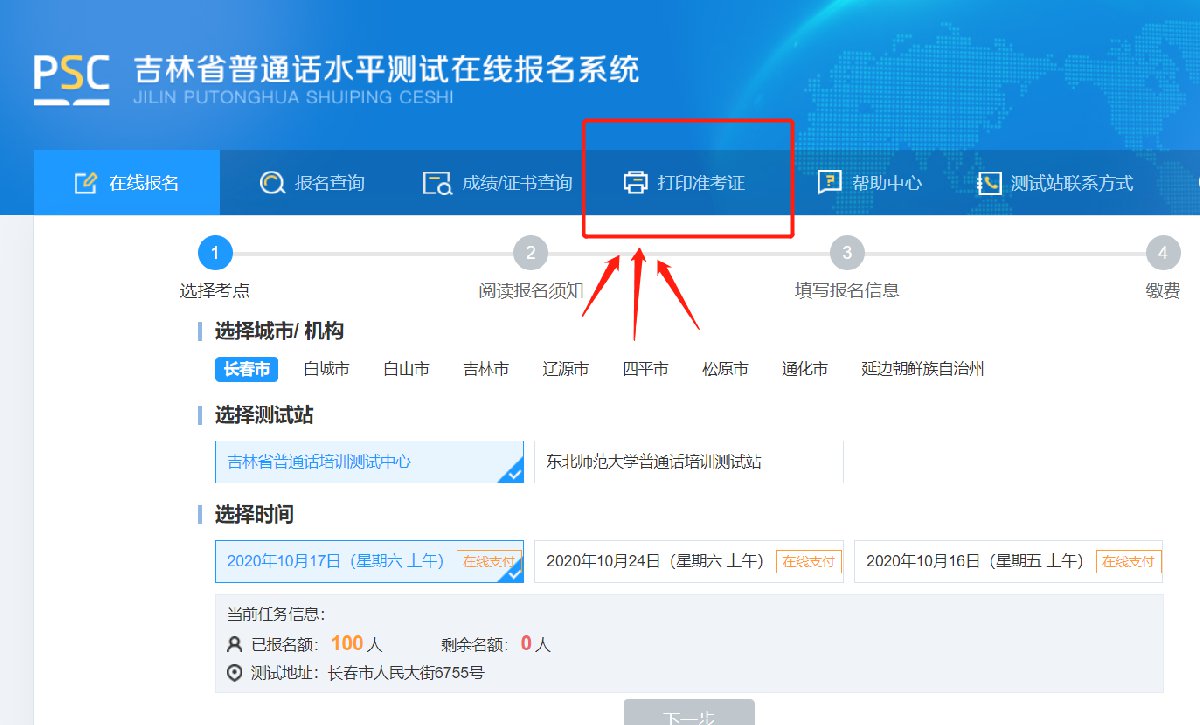Select city 吉林市
1200x725 pixels.
486,369
